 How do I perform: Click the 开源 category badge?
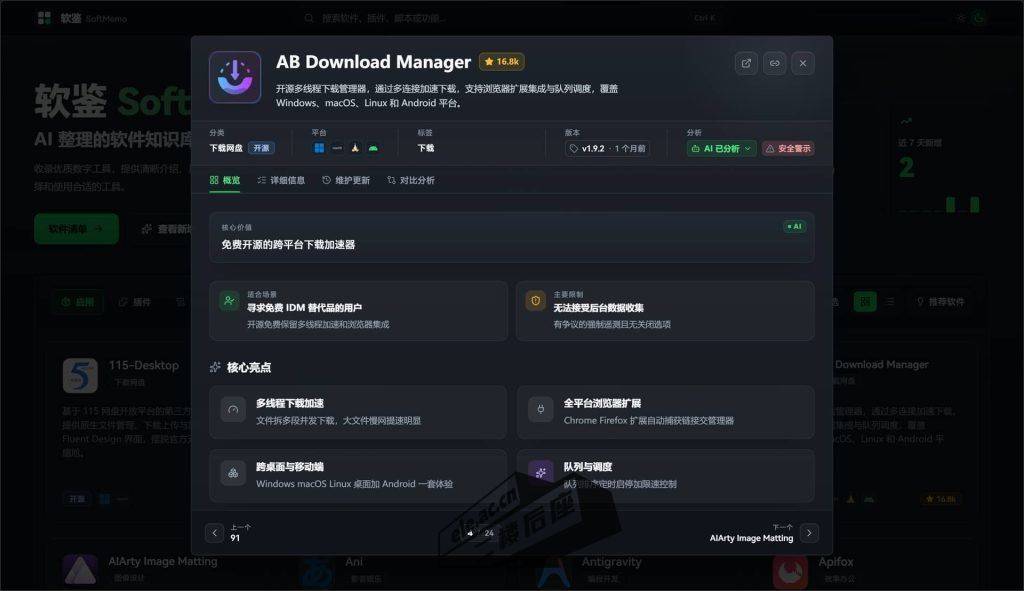tap(261, 148)
